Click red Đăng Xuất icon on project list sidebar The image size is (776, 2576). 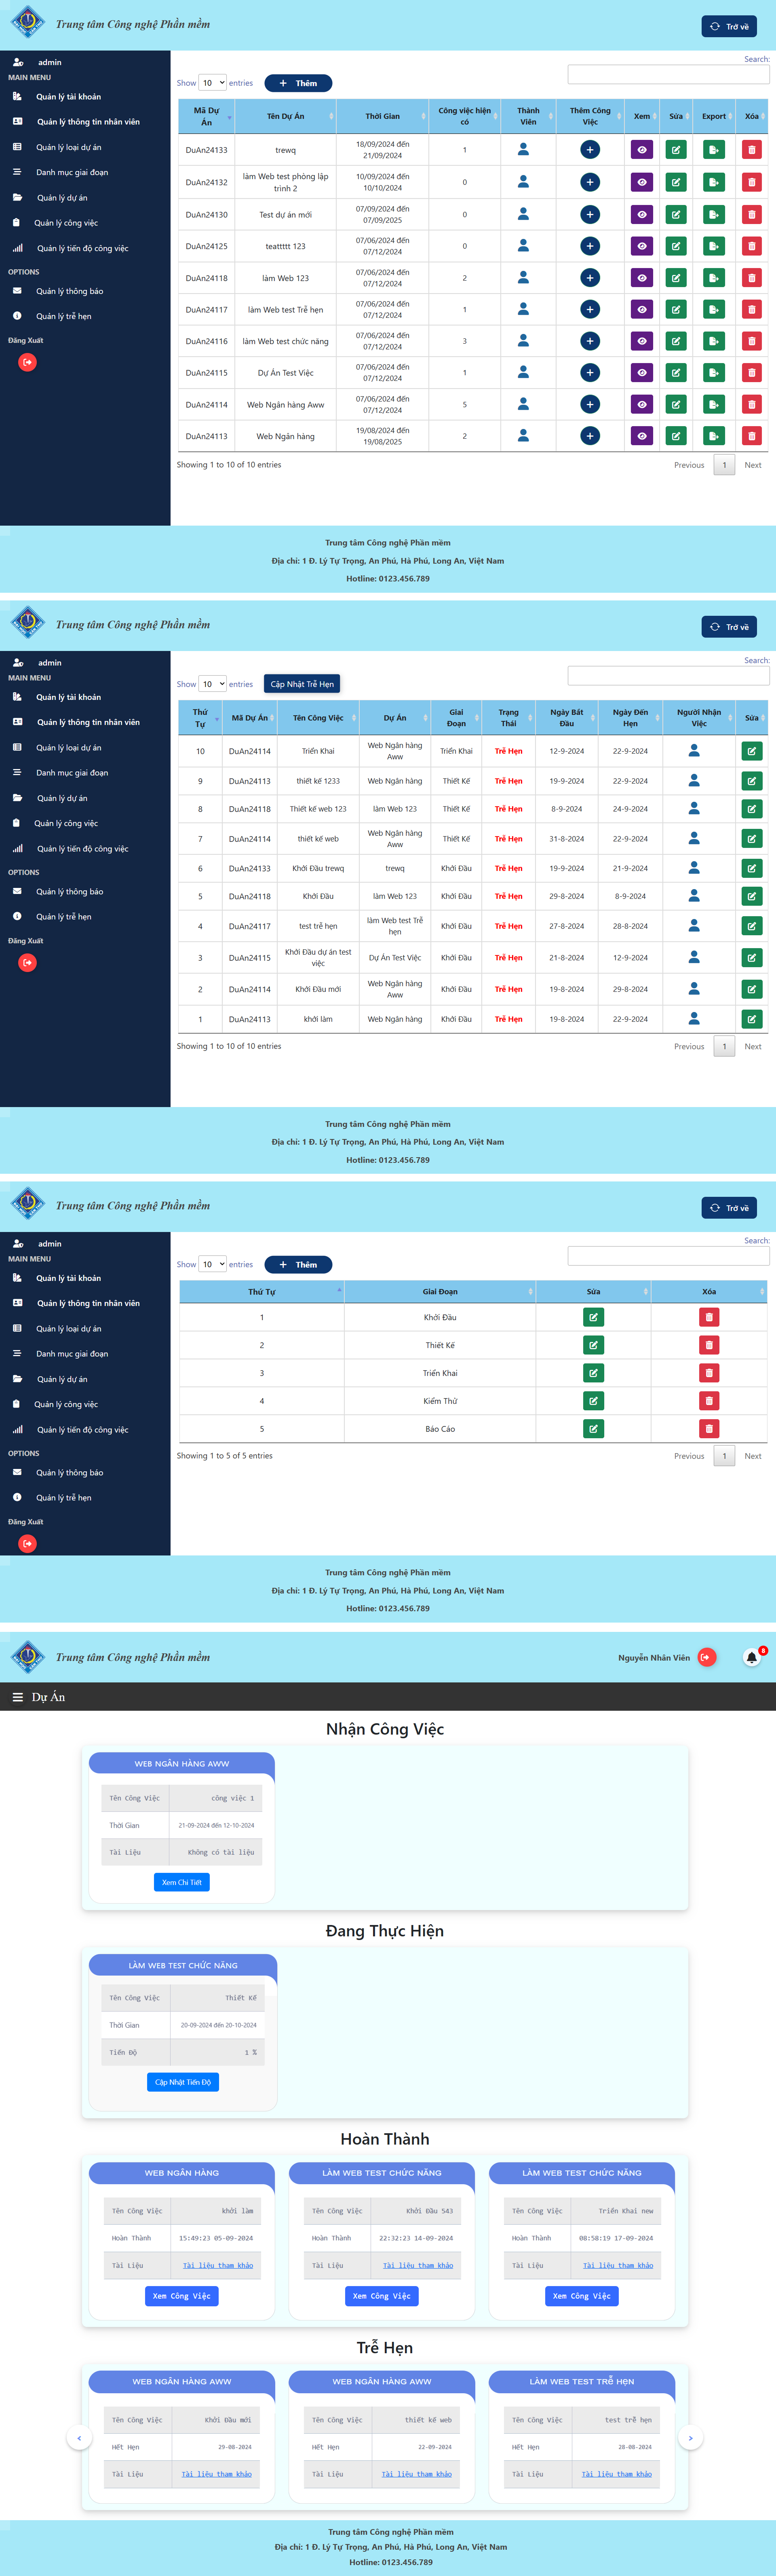28,362
